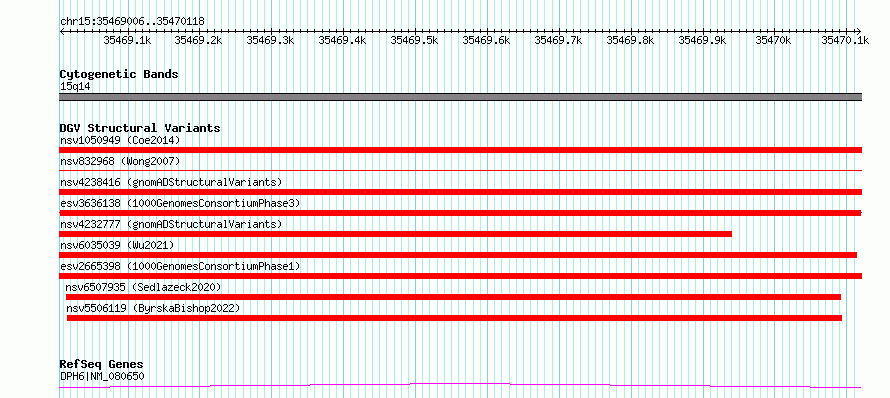Open nsv4238416 (gnomADStructuralVariants) label
The height and width of the screenshot is (398, 890).
coord(171,182)
